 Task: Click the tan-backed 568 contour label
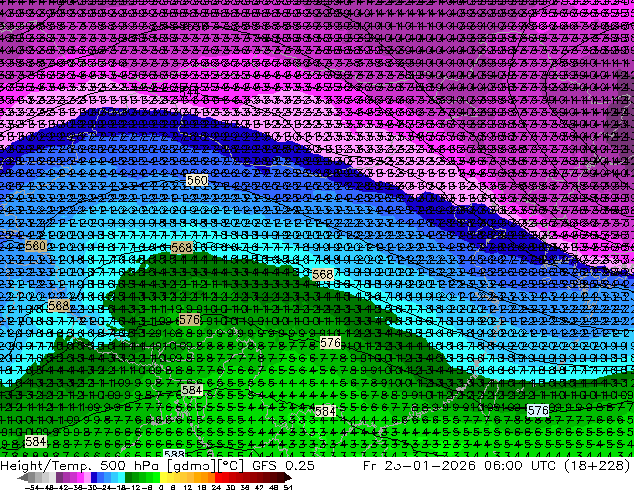pos(182,247)
